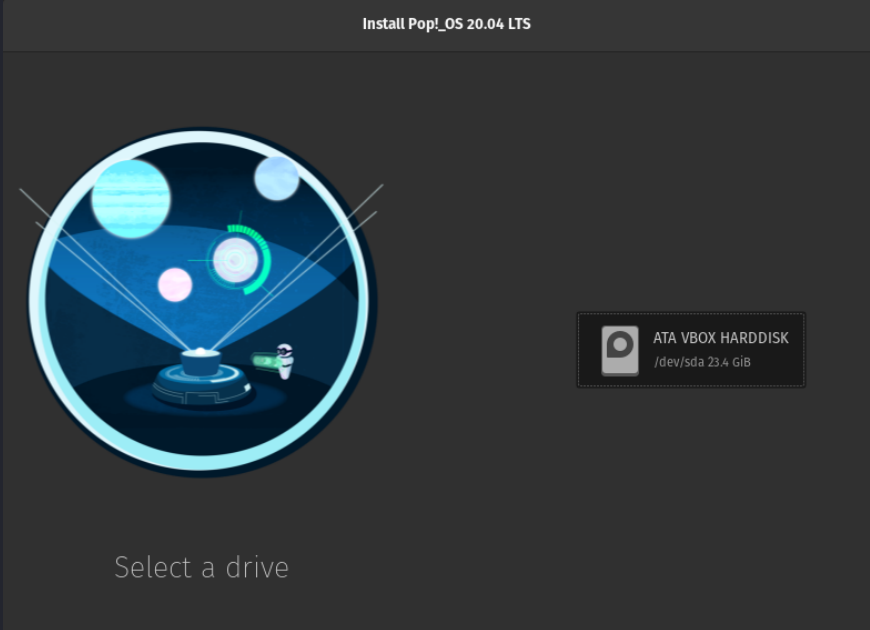Select the ATA VBOX HARDDISK drive button
Screen dimensions: 870x630
pyautogui.click(x=691, y=350)
